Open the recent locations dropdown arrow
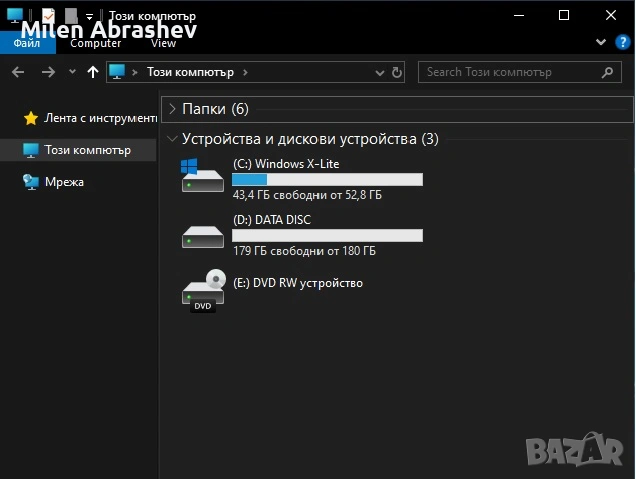Viewport: 636px width, 479px height. [72, 72]
